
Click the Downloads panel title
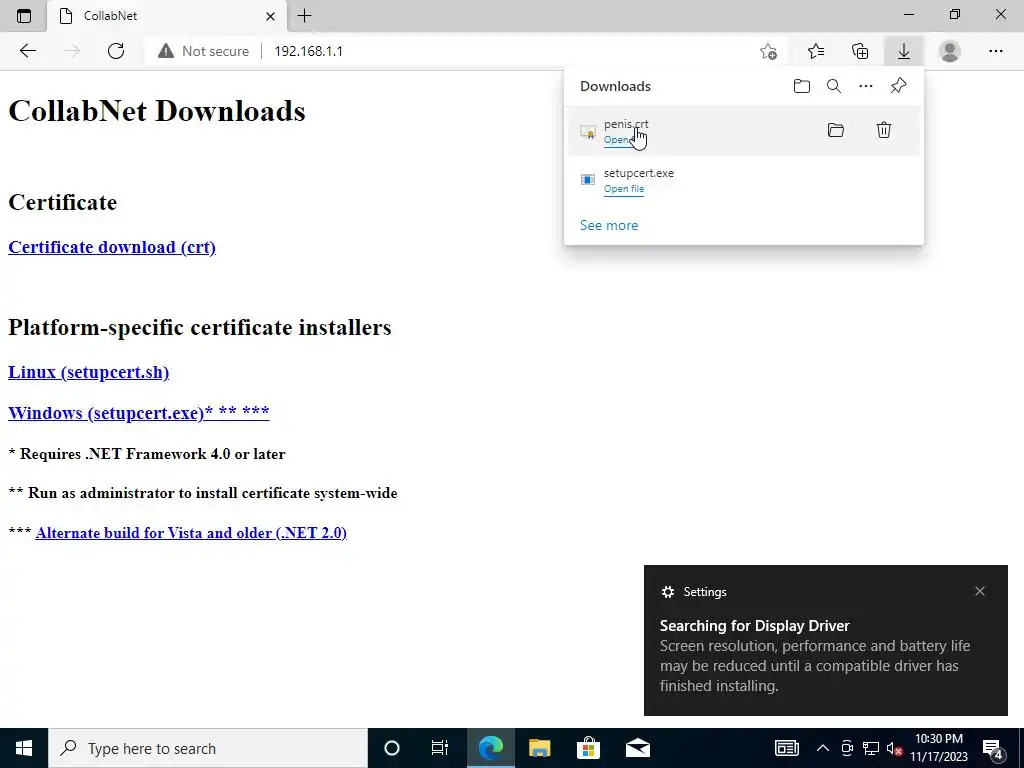click(615, 86)
